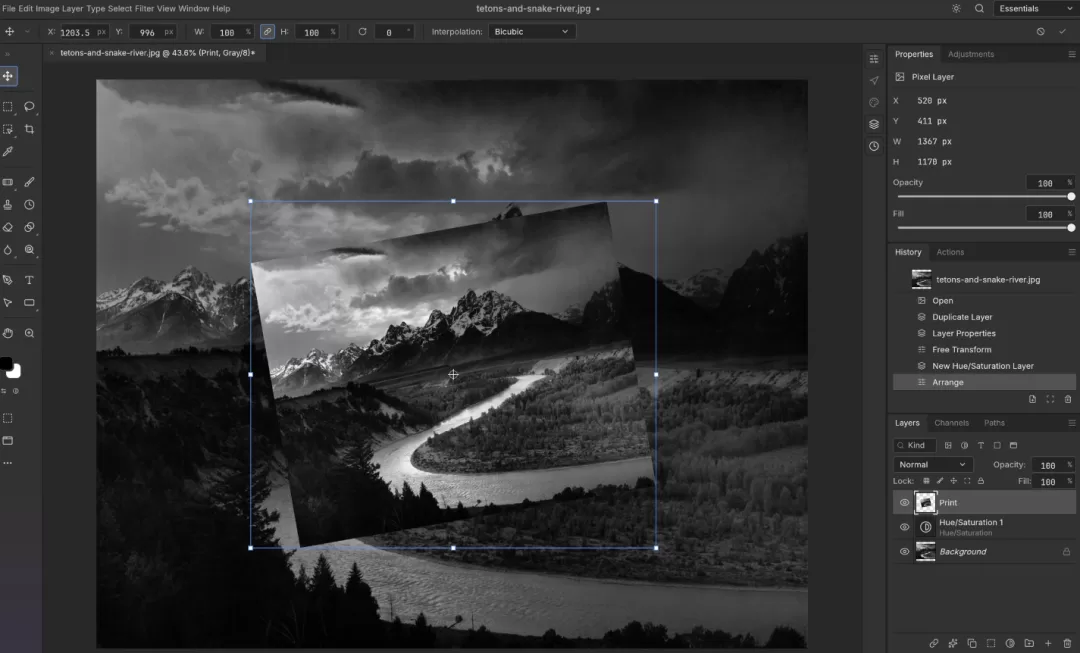Commit transform with the checkmark icon

[1062, 32]
